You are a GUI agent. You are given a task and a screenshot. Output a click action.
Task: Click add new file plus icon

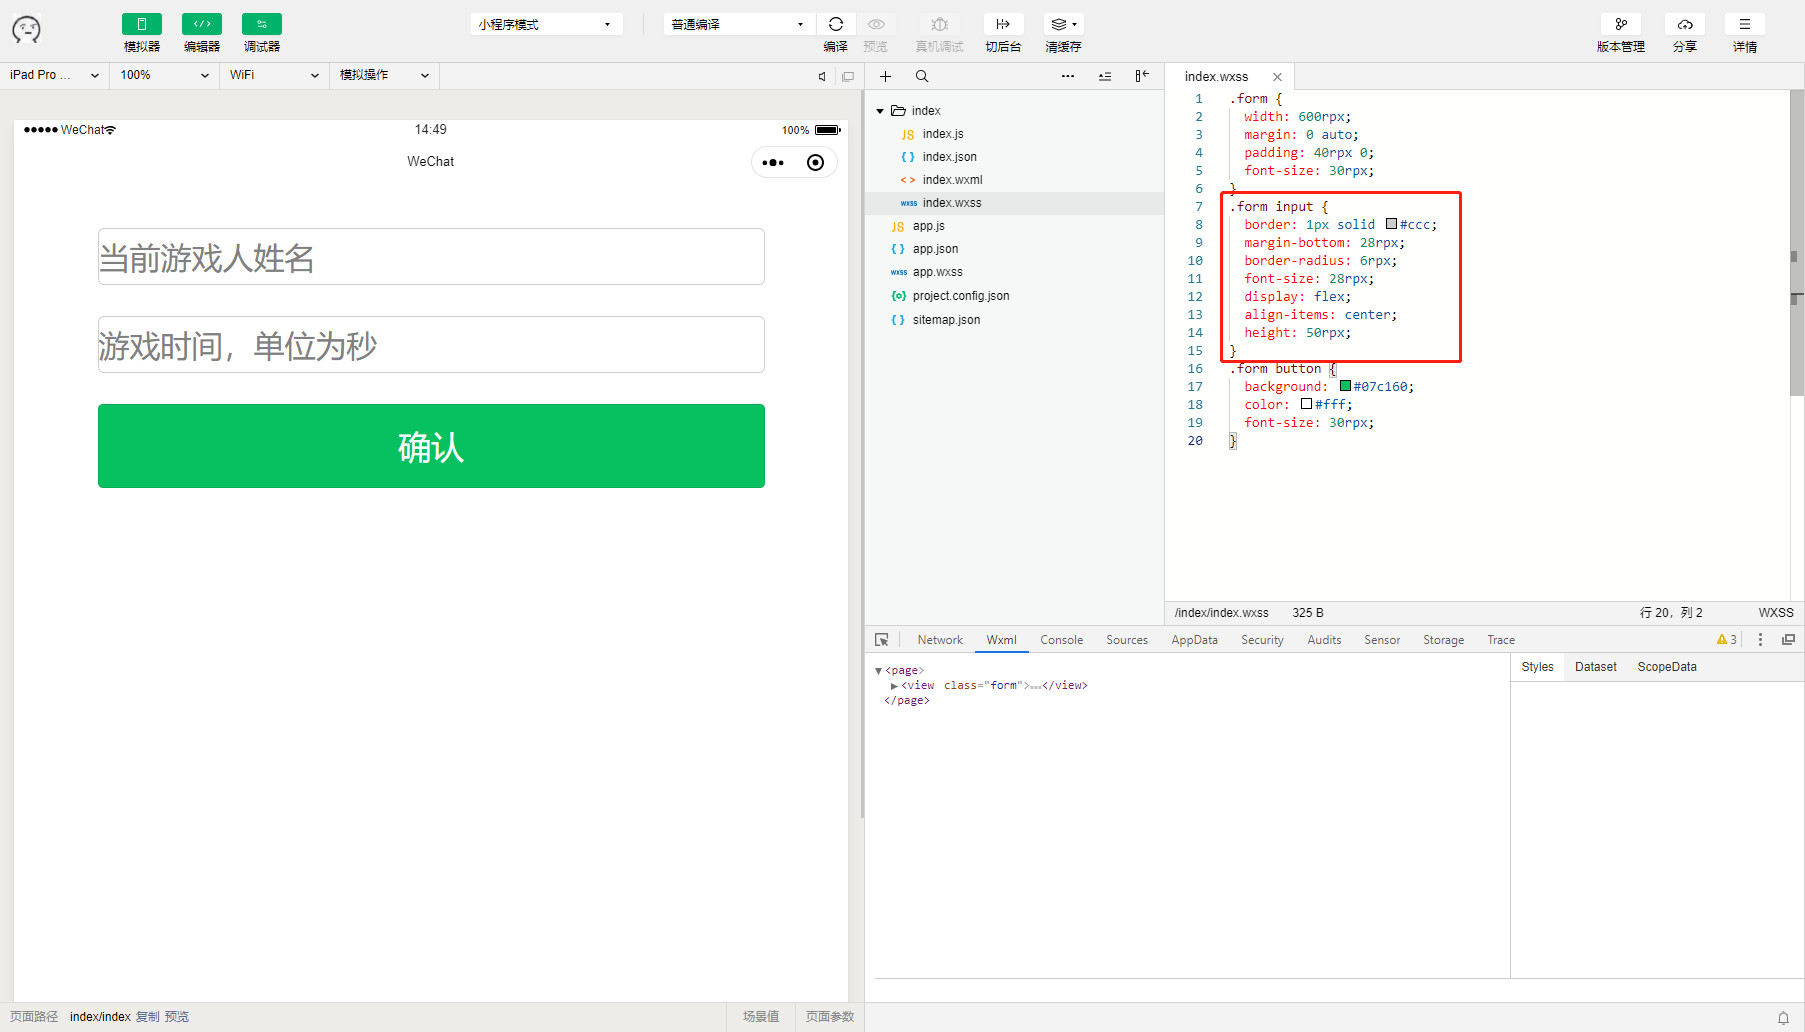[x=885, y=76]
